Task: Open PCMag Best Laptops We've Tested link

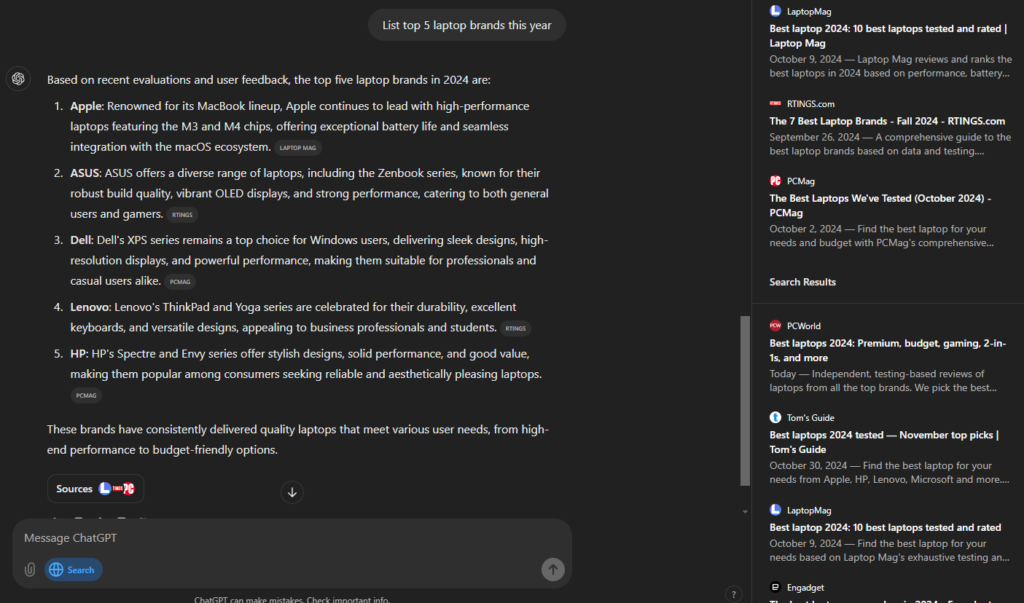Action: click(880, 205)
